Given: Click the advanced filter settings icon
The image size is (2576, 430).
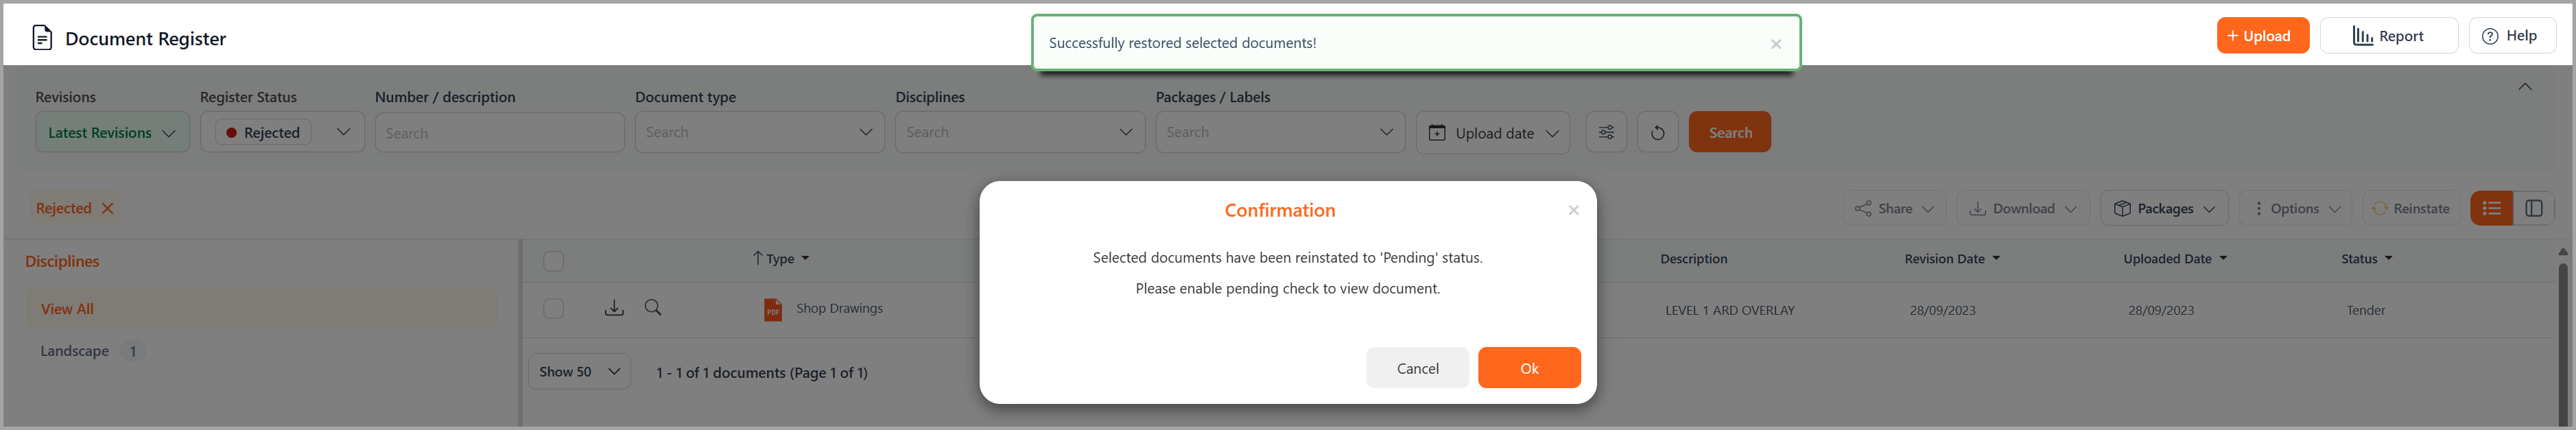Looking at the screenshot, I should (x=1606, y=132).
